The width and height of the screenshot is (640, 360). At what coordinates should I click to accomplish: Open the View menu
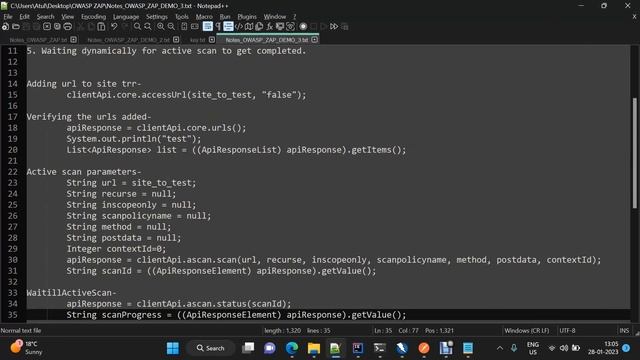(67, 17)
